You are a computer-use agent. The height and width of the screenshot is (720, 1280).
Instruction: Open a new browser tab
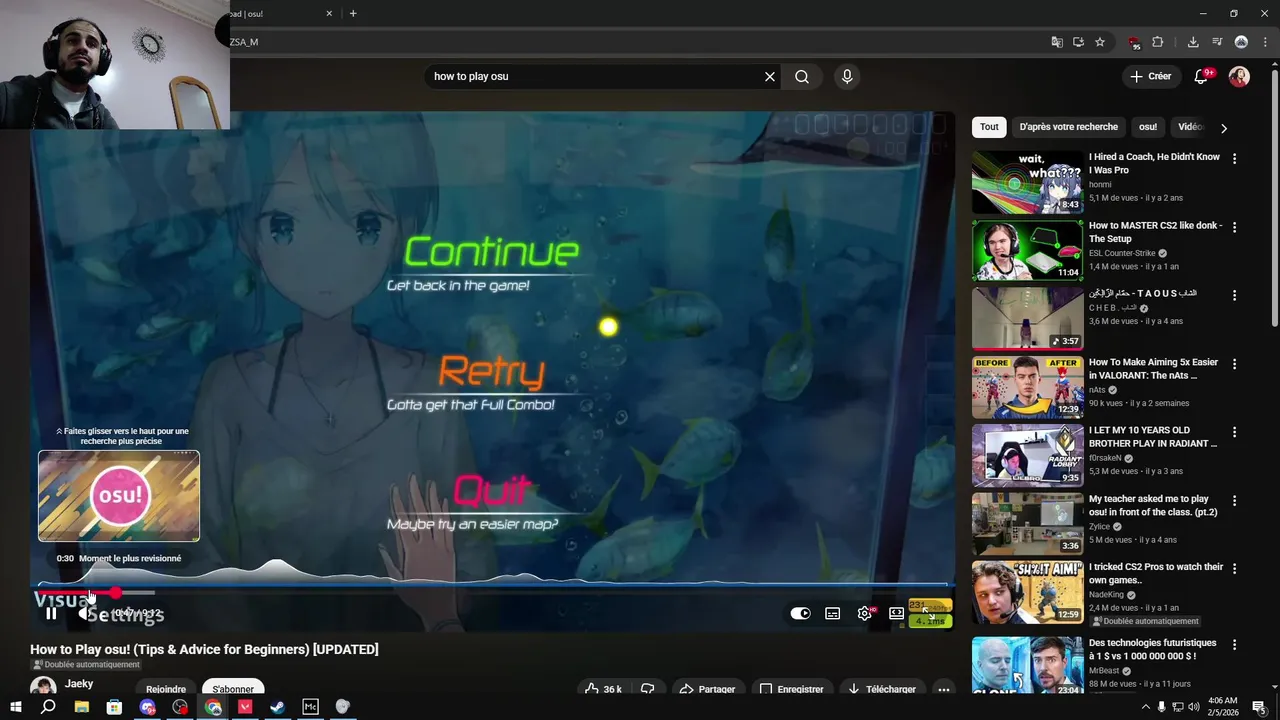coord(353,14)
